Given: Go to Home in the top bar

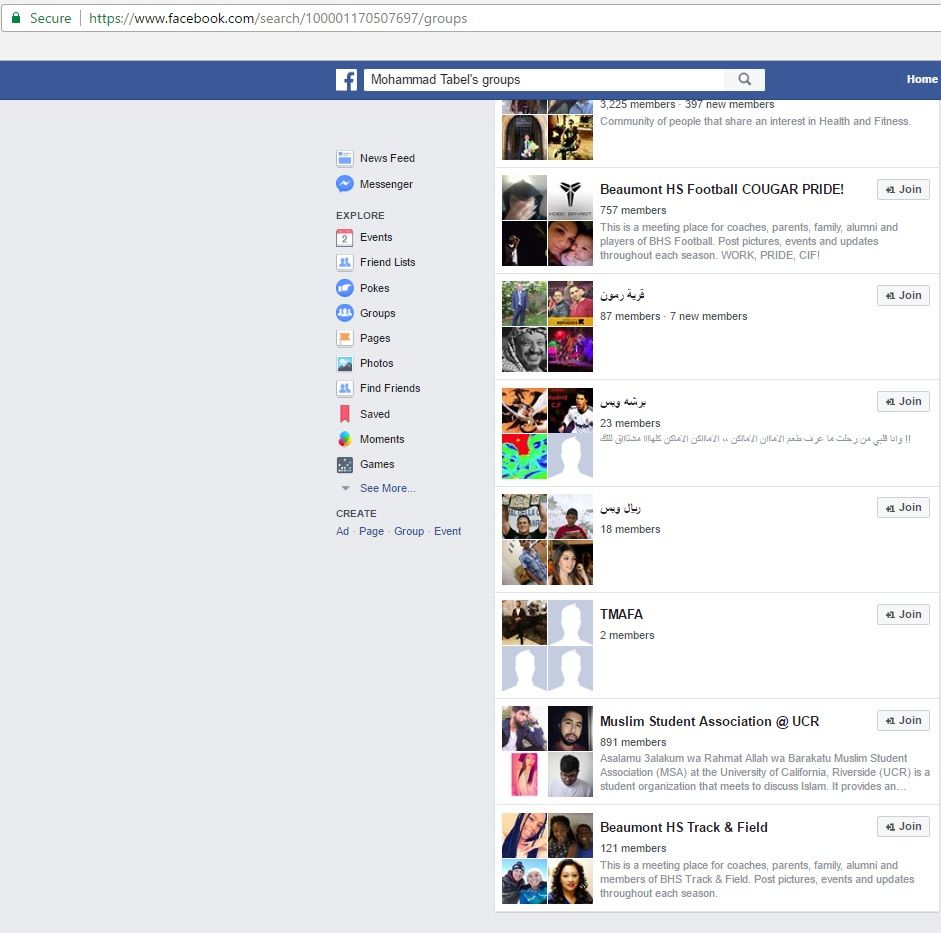Looking at the screenshot, I should pyautogui.click(x=921, y=78).
